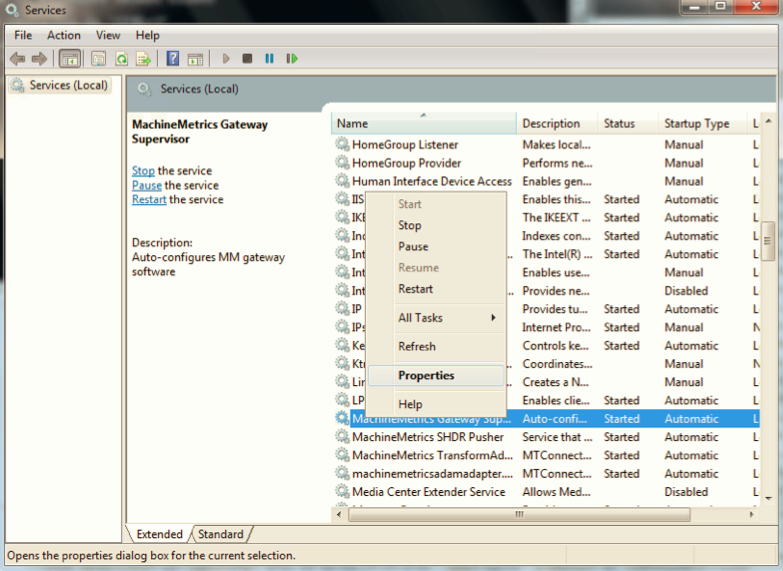Toggle the Show/Hide Console Tree icon
The image size is (783, 571).
70,59
